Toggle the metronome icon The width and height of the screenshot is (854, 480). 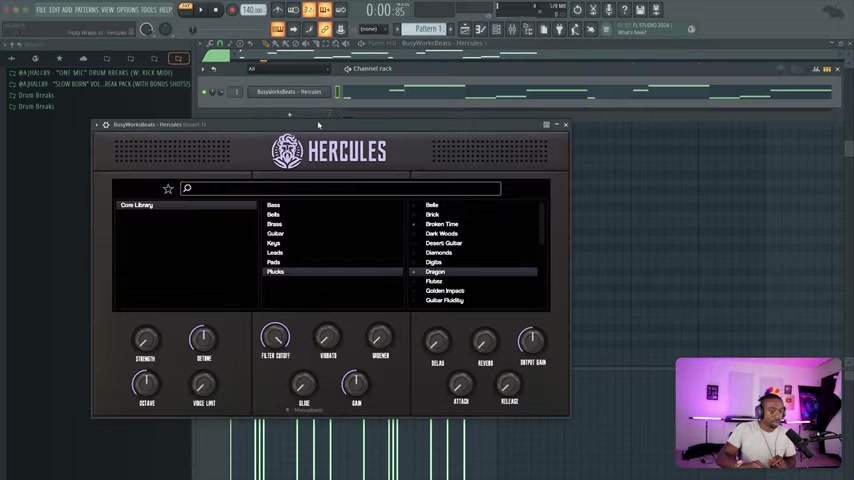pyautogui.click(x=277, y=10)
